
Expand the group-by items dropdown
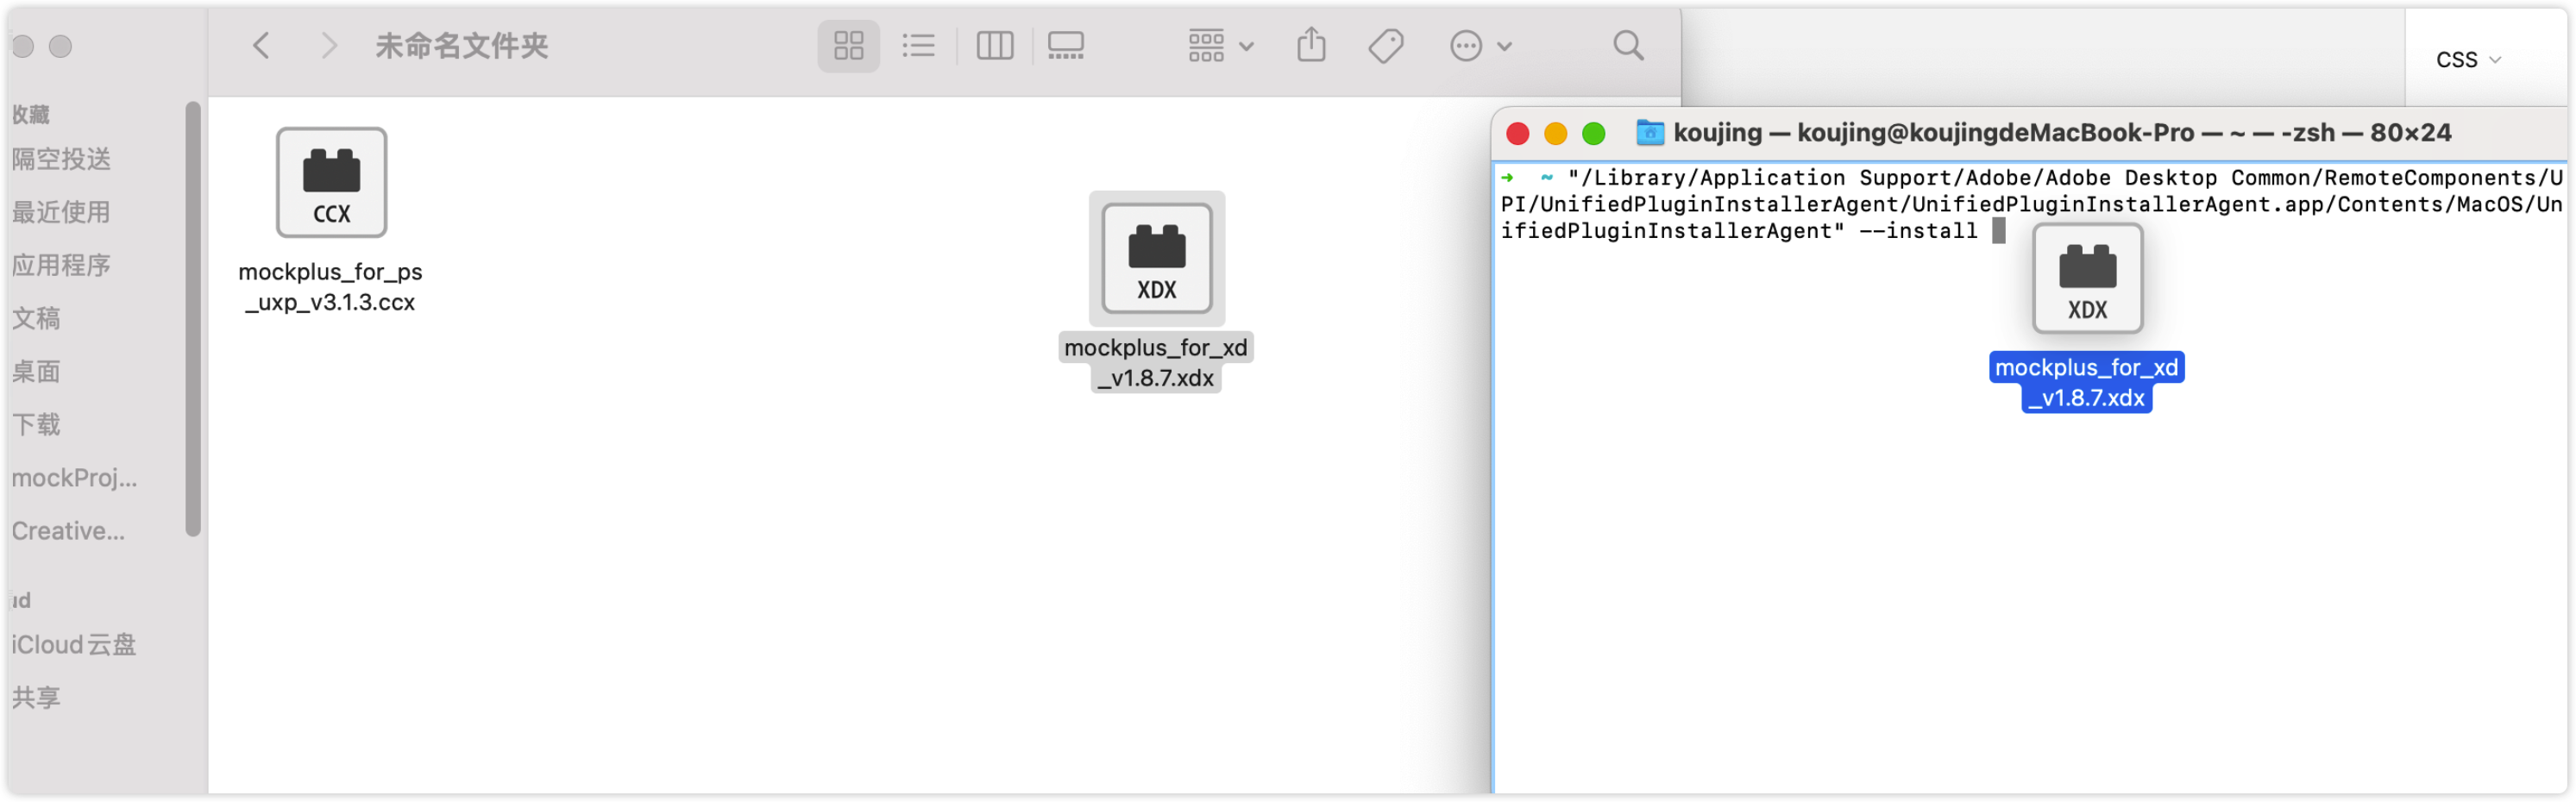(1220, 46)
